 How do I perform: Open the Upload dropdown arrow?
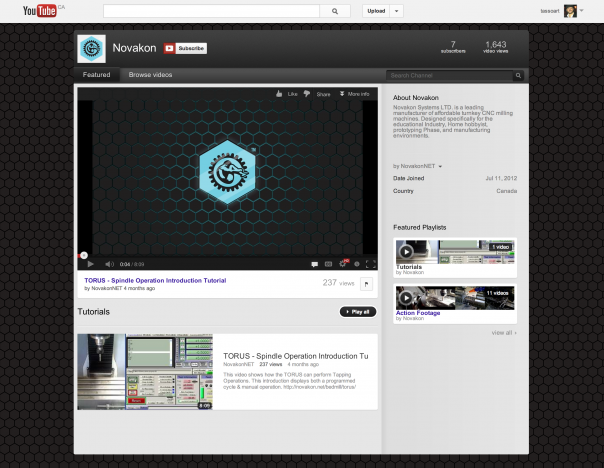[x=396, y=11]
